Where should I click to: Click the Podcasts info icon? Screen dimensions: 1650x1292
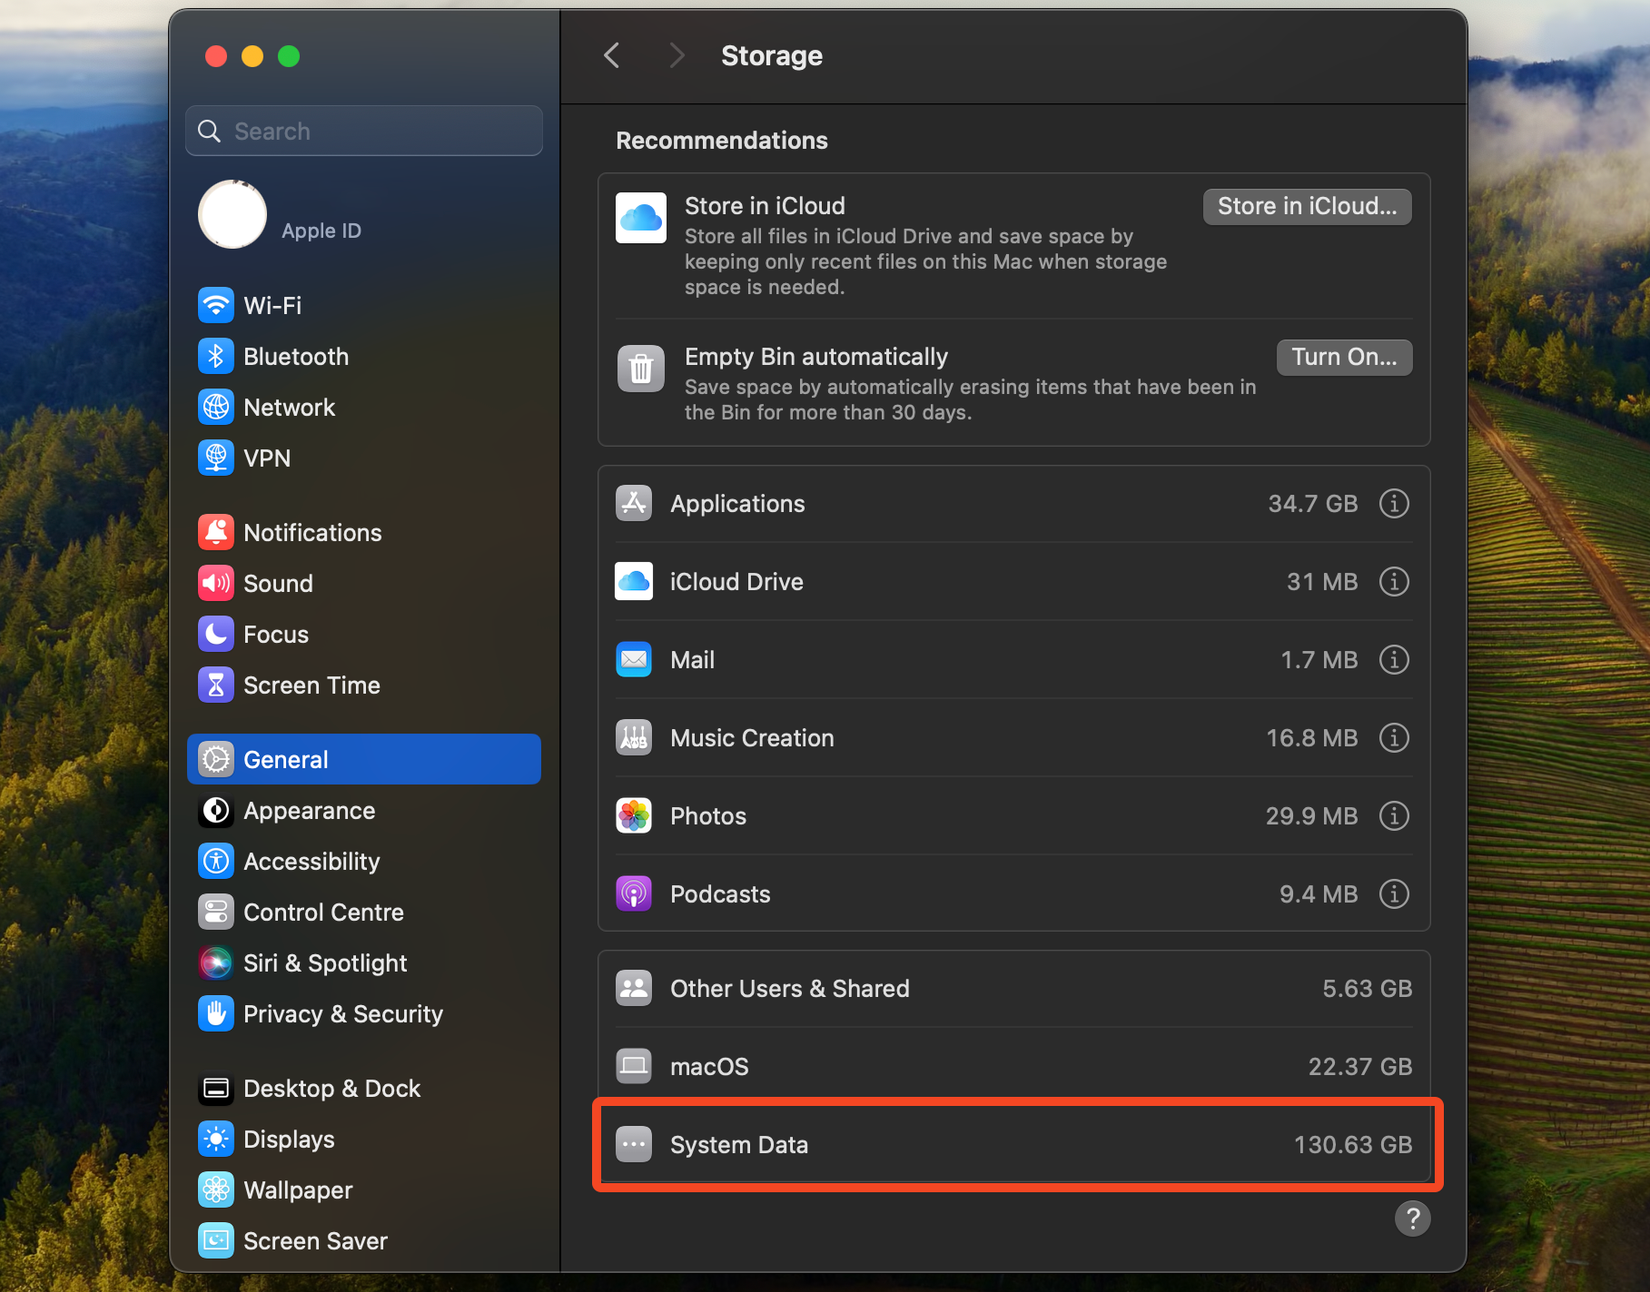click(1393, 894)
